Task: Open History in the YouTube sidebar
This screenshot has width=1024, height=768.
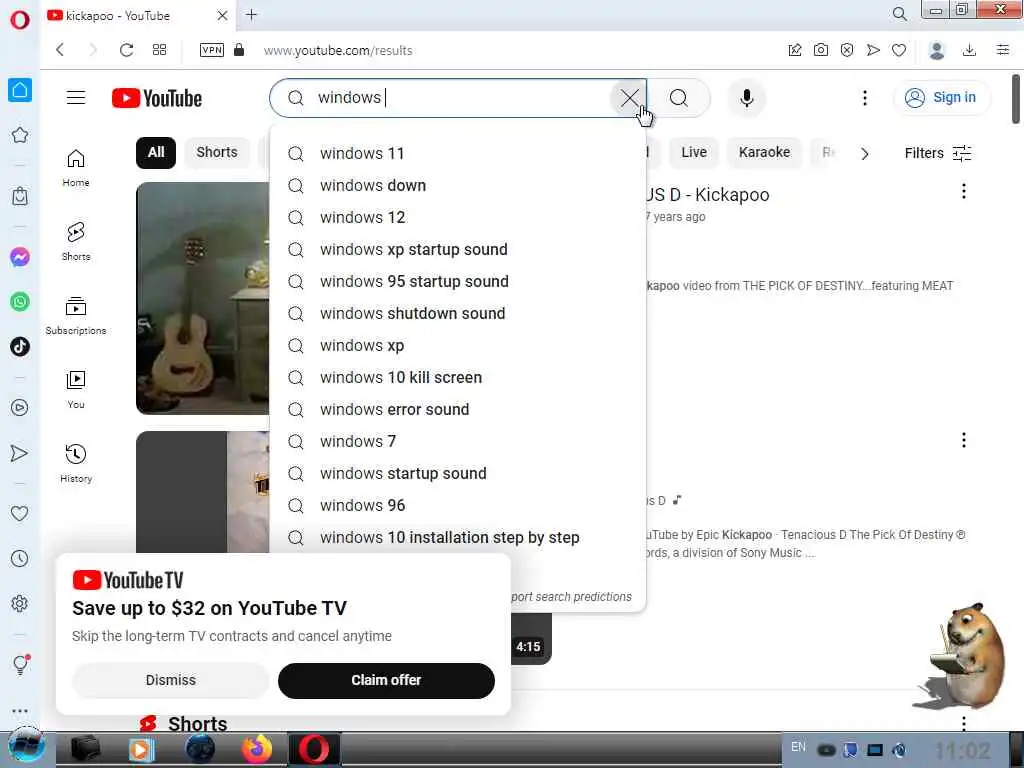Action: point(76,464)
